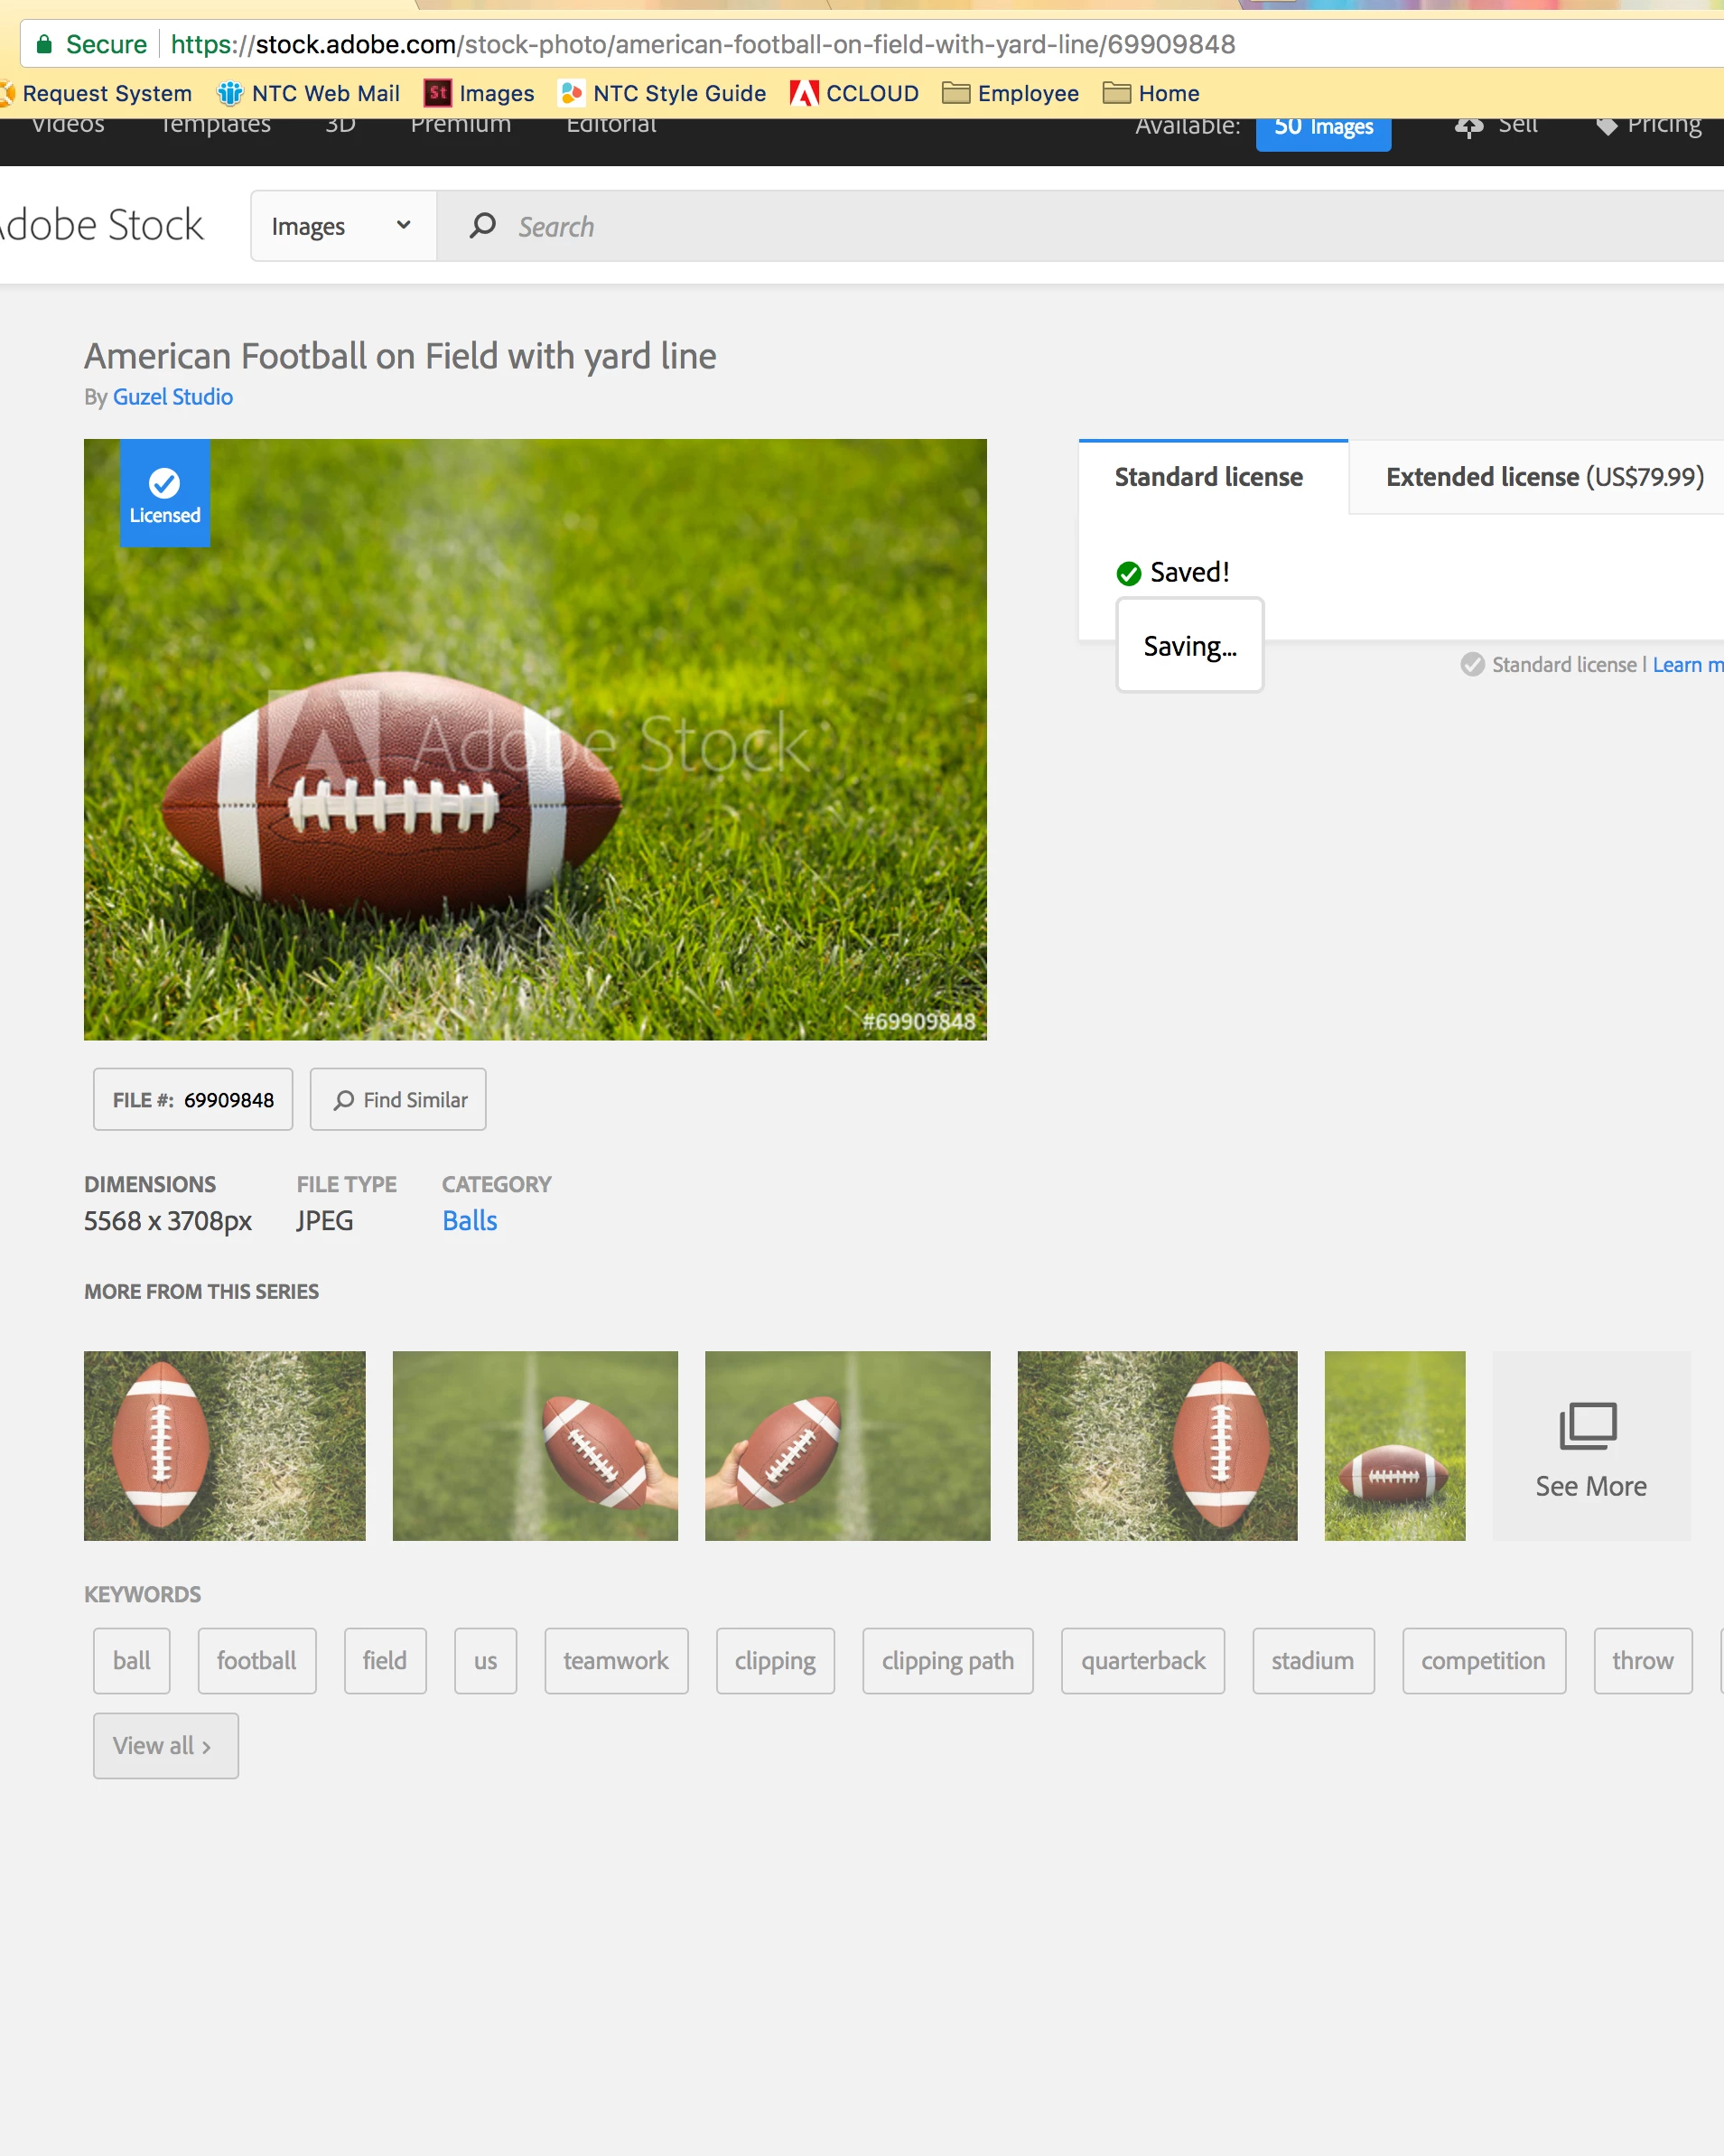Open the Request System bookmark
The height and width of the screenshot is (2156, 1724).
click(x=96, y=93)
